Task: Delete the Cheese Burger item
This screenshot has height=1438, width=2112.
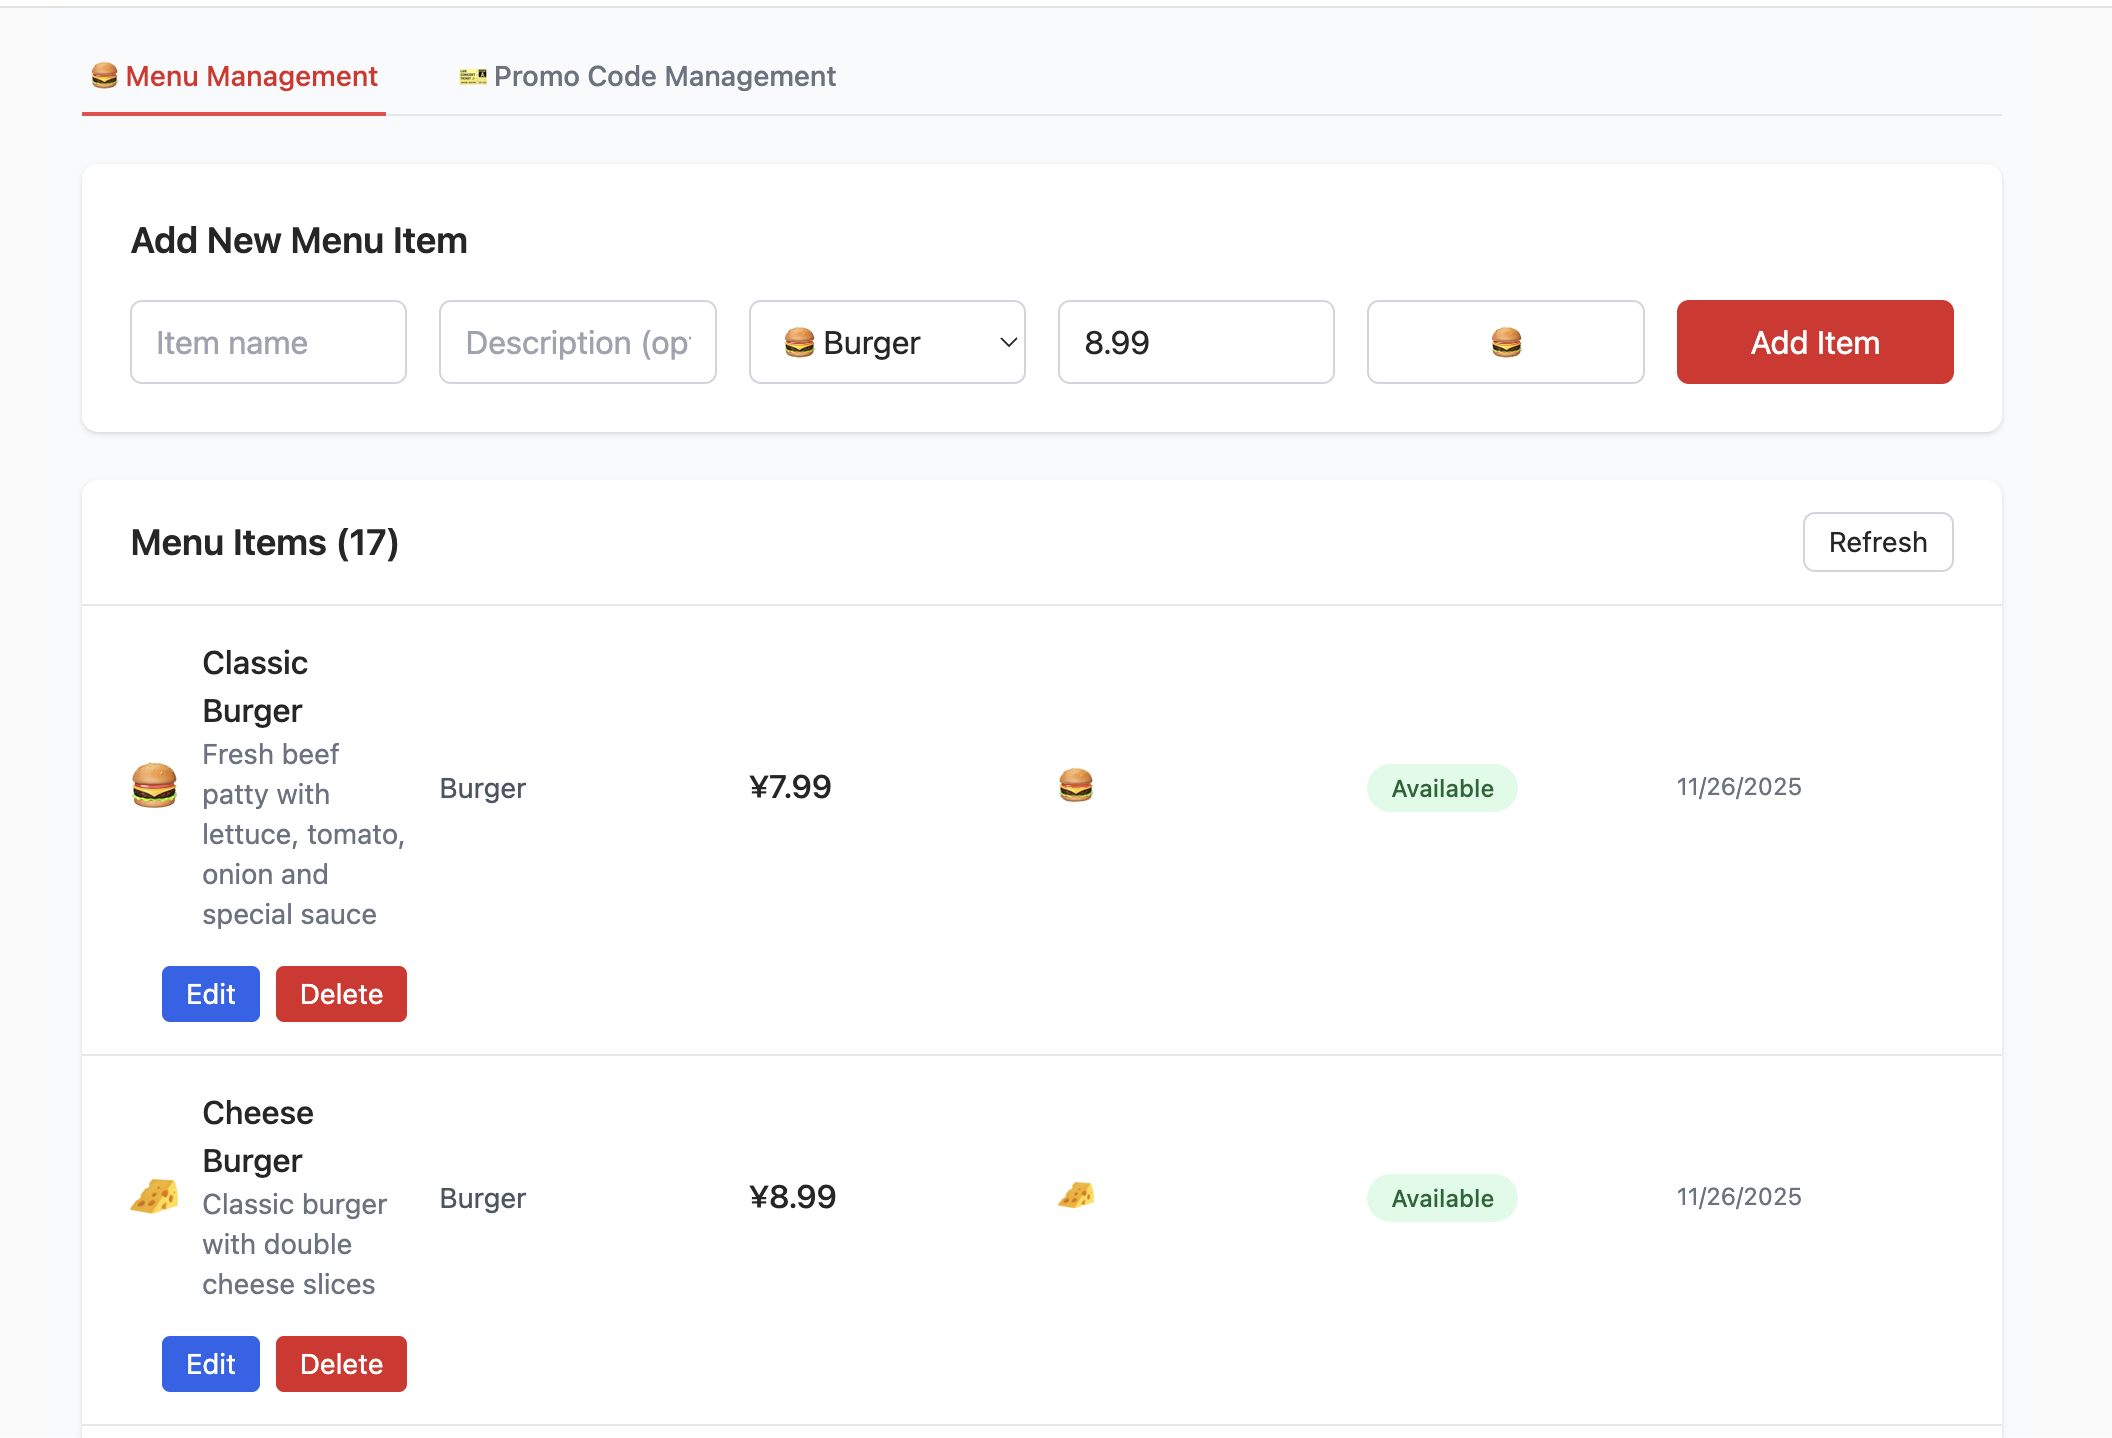Action: point(341,1364)
